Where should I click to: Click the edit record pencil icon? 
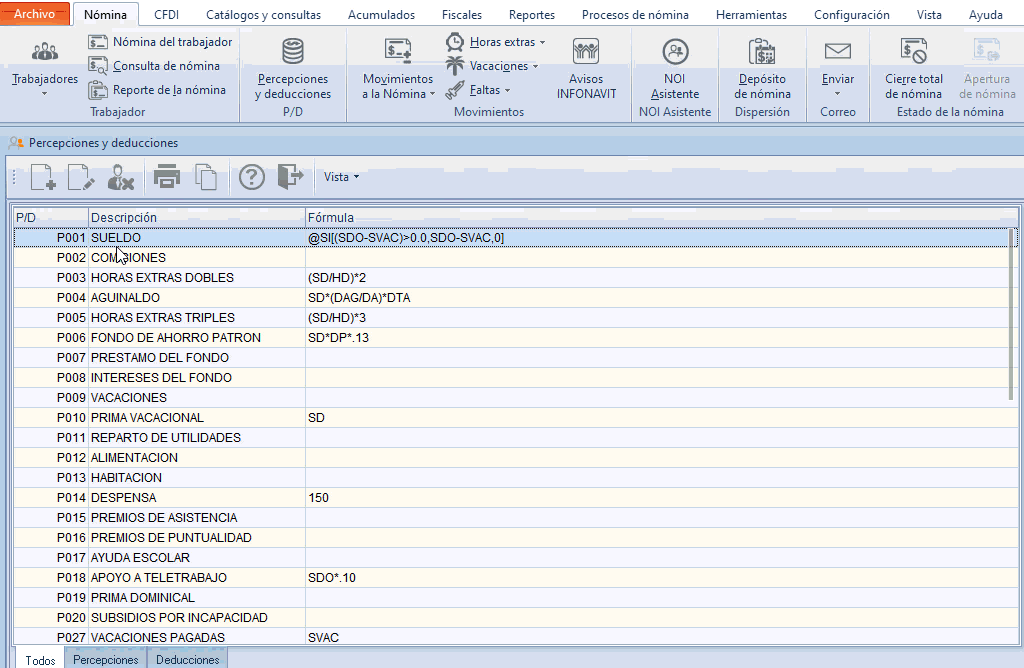click(x=81, y=177)
